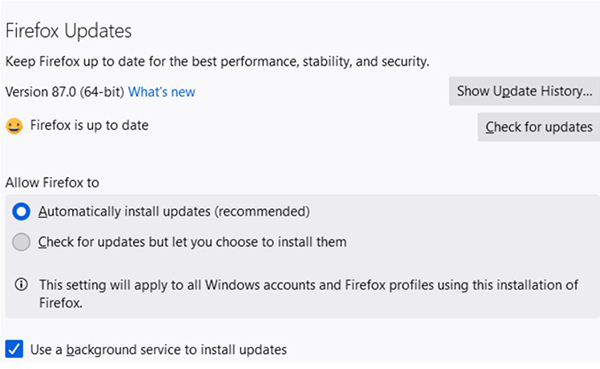The image size is (600, 369).
Task: Click the word 'Firefox.' ending the info note
Action: point(61,303)
